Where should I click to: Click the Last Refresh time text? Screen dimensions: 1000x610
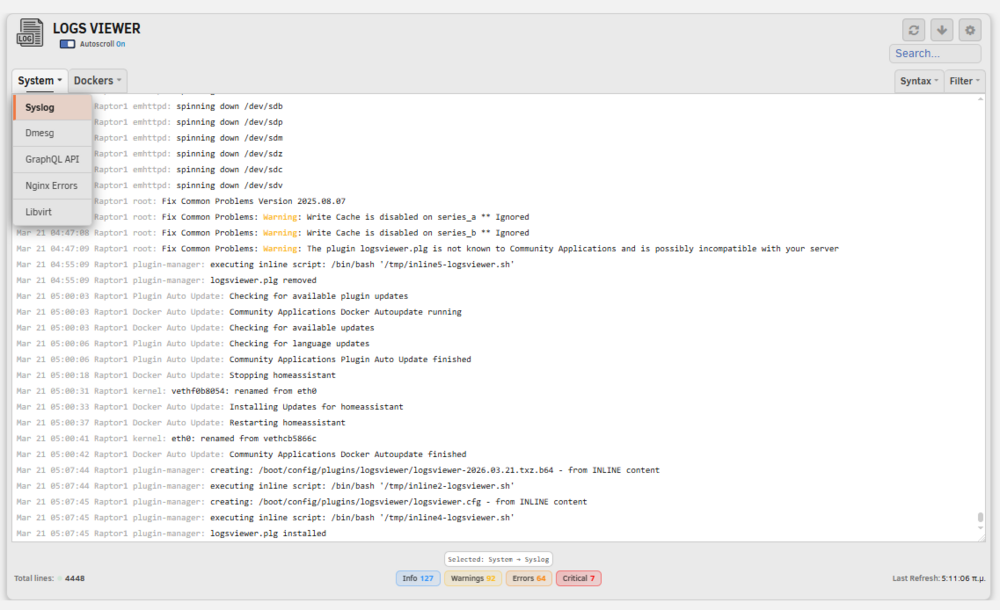click(x=938, y=578)
